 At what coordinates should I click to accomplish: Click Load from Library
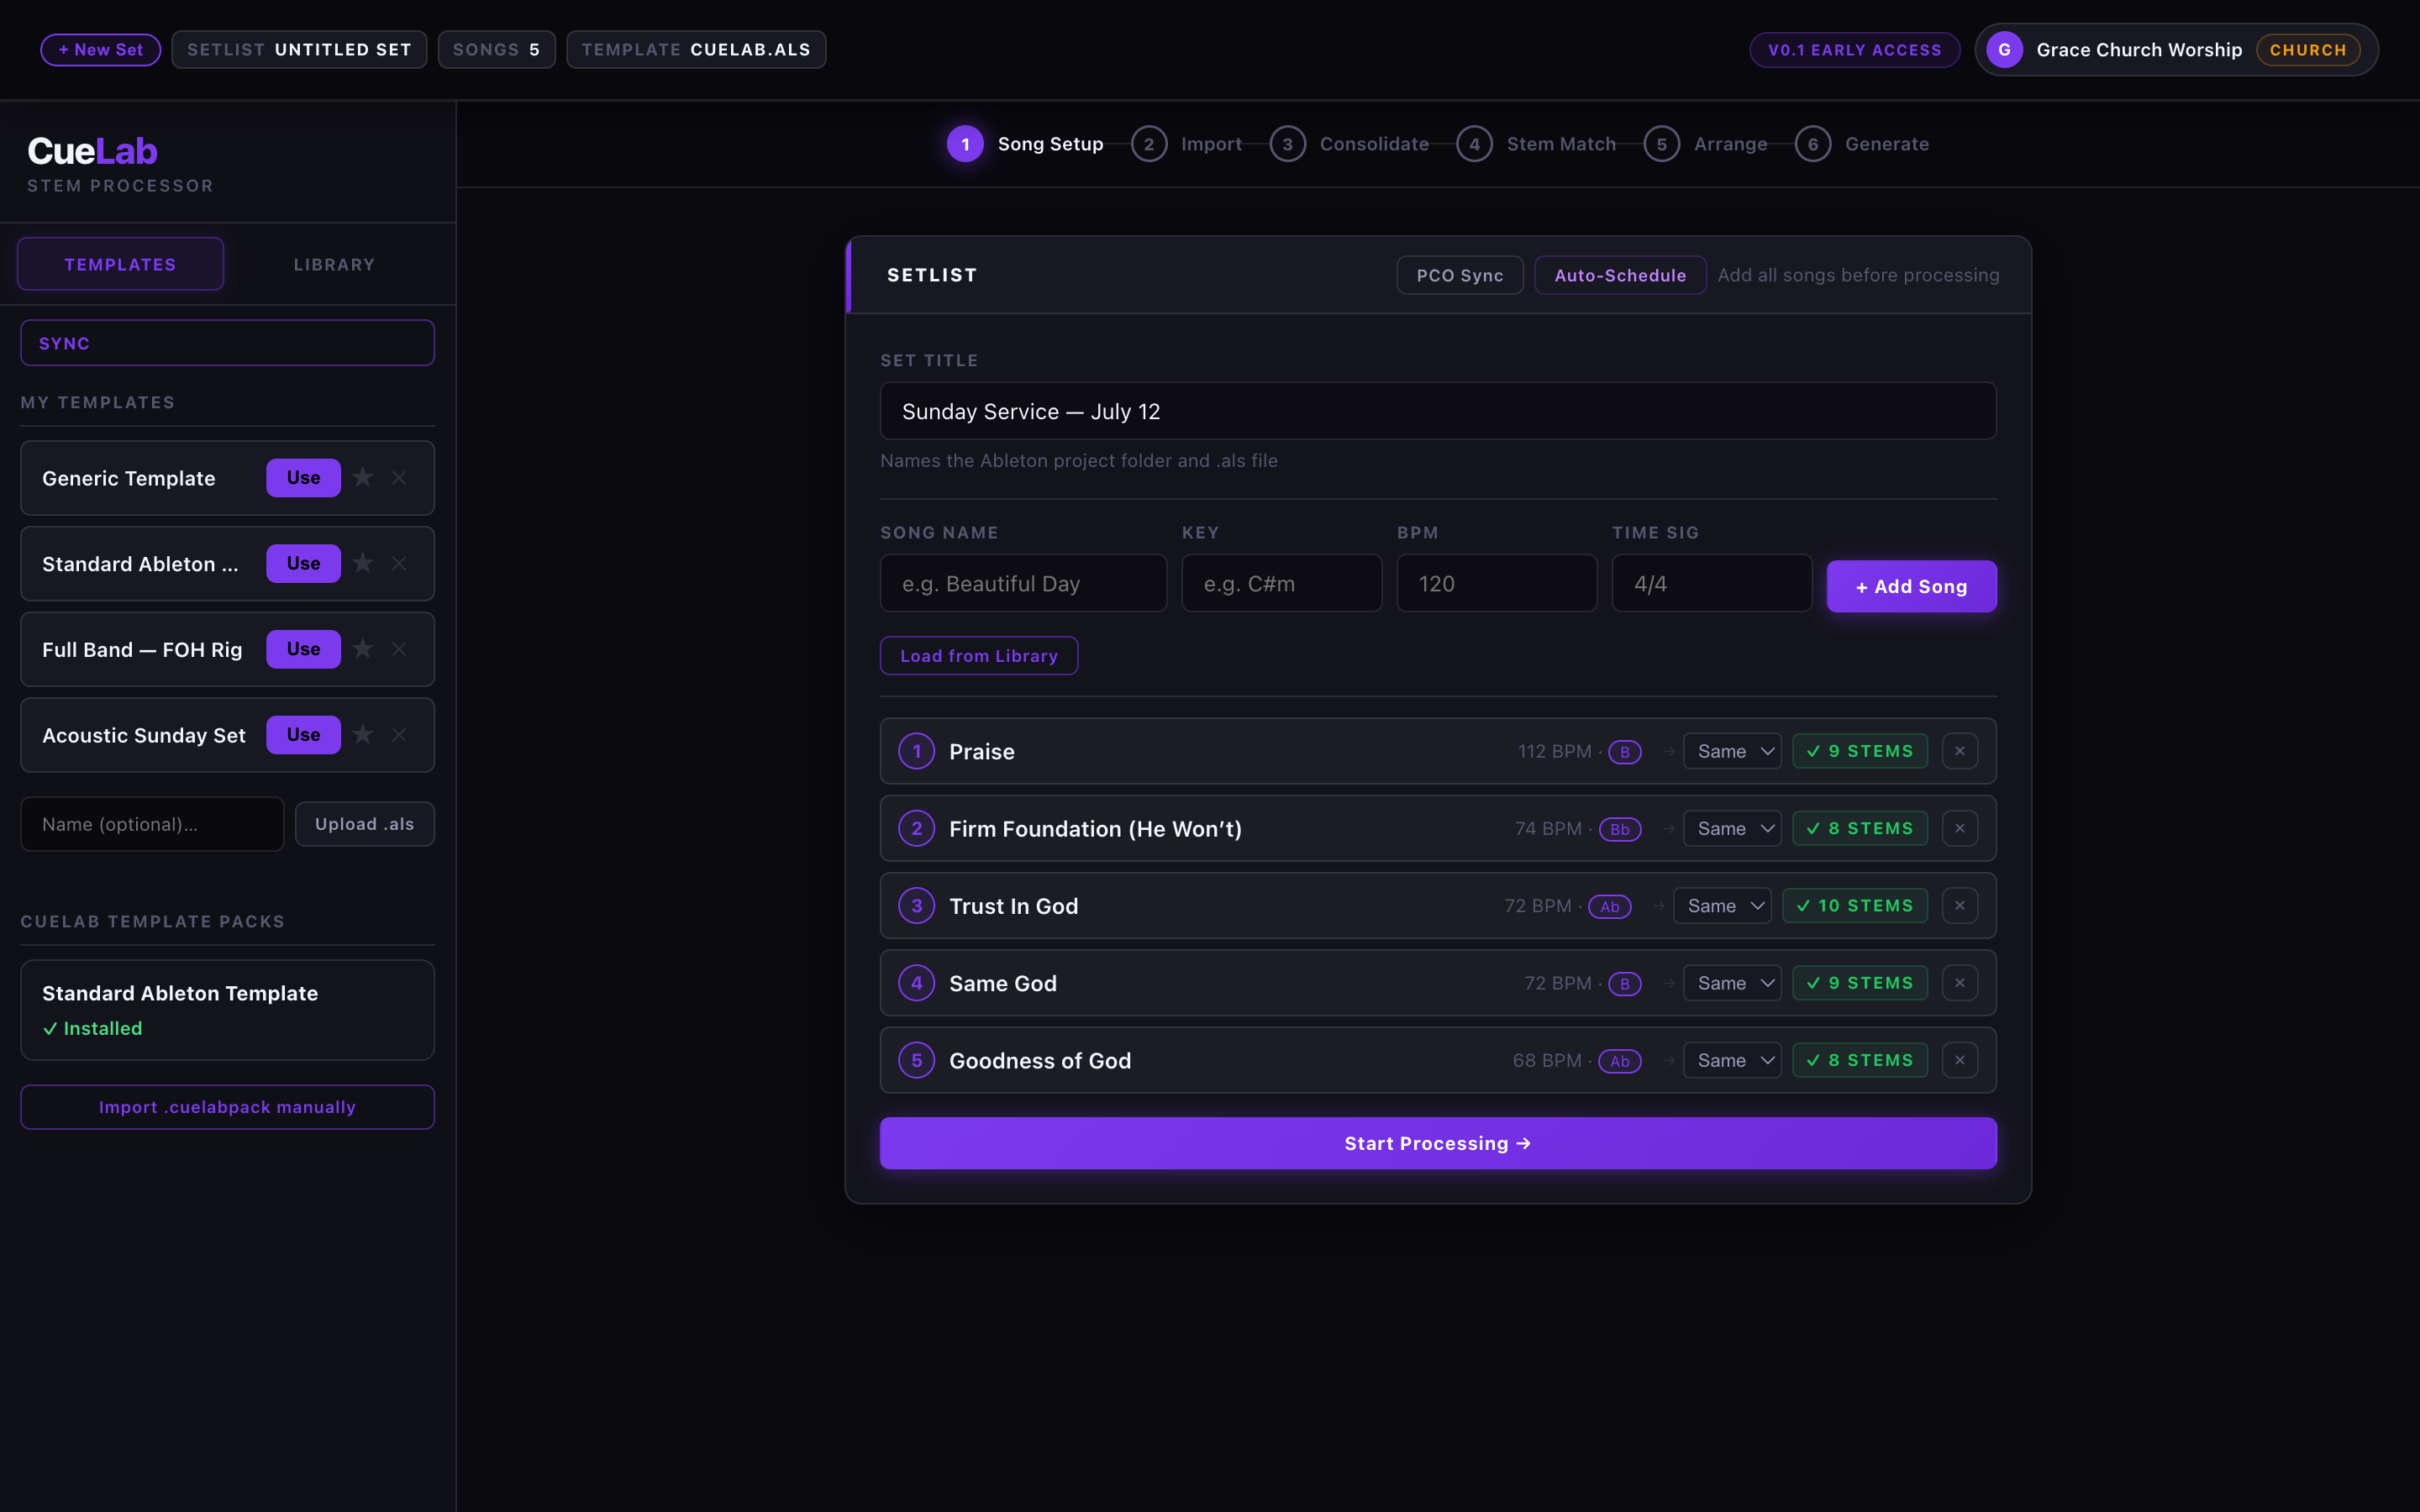tap(978, 656)
